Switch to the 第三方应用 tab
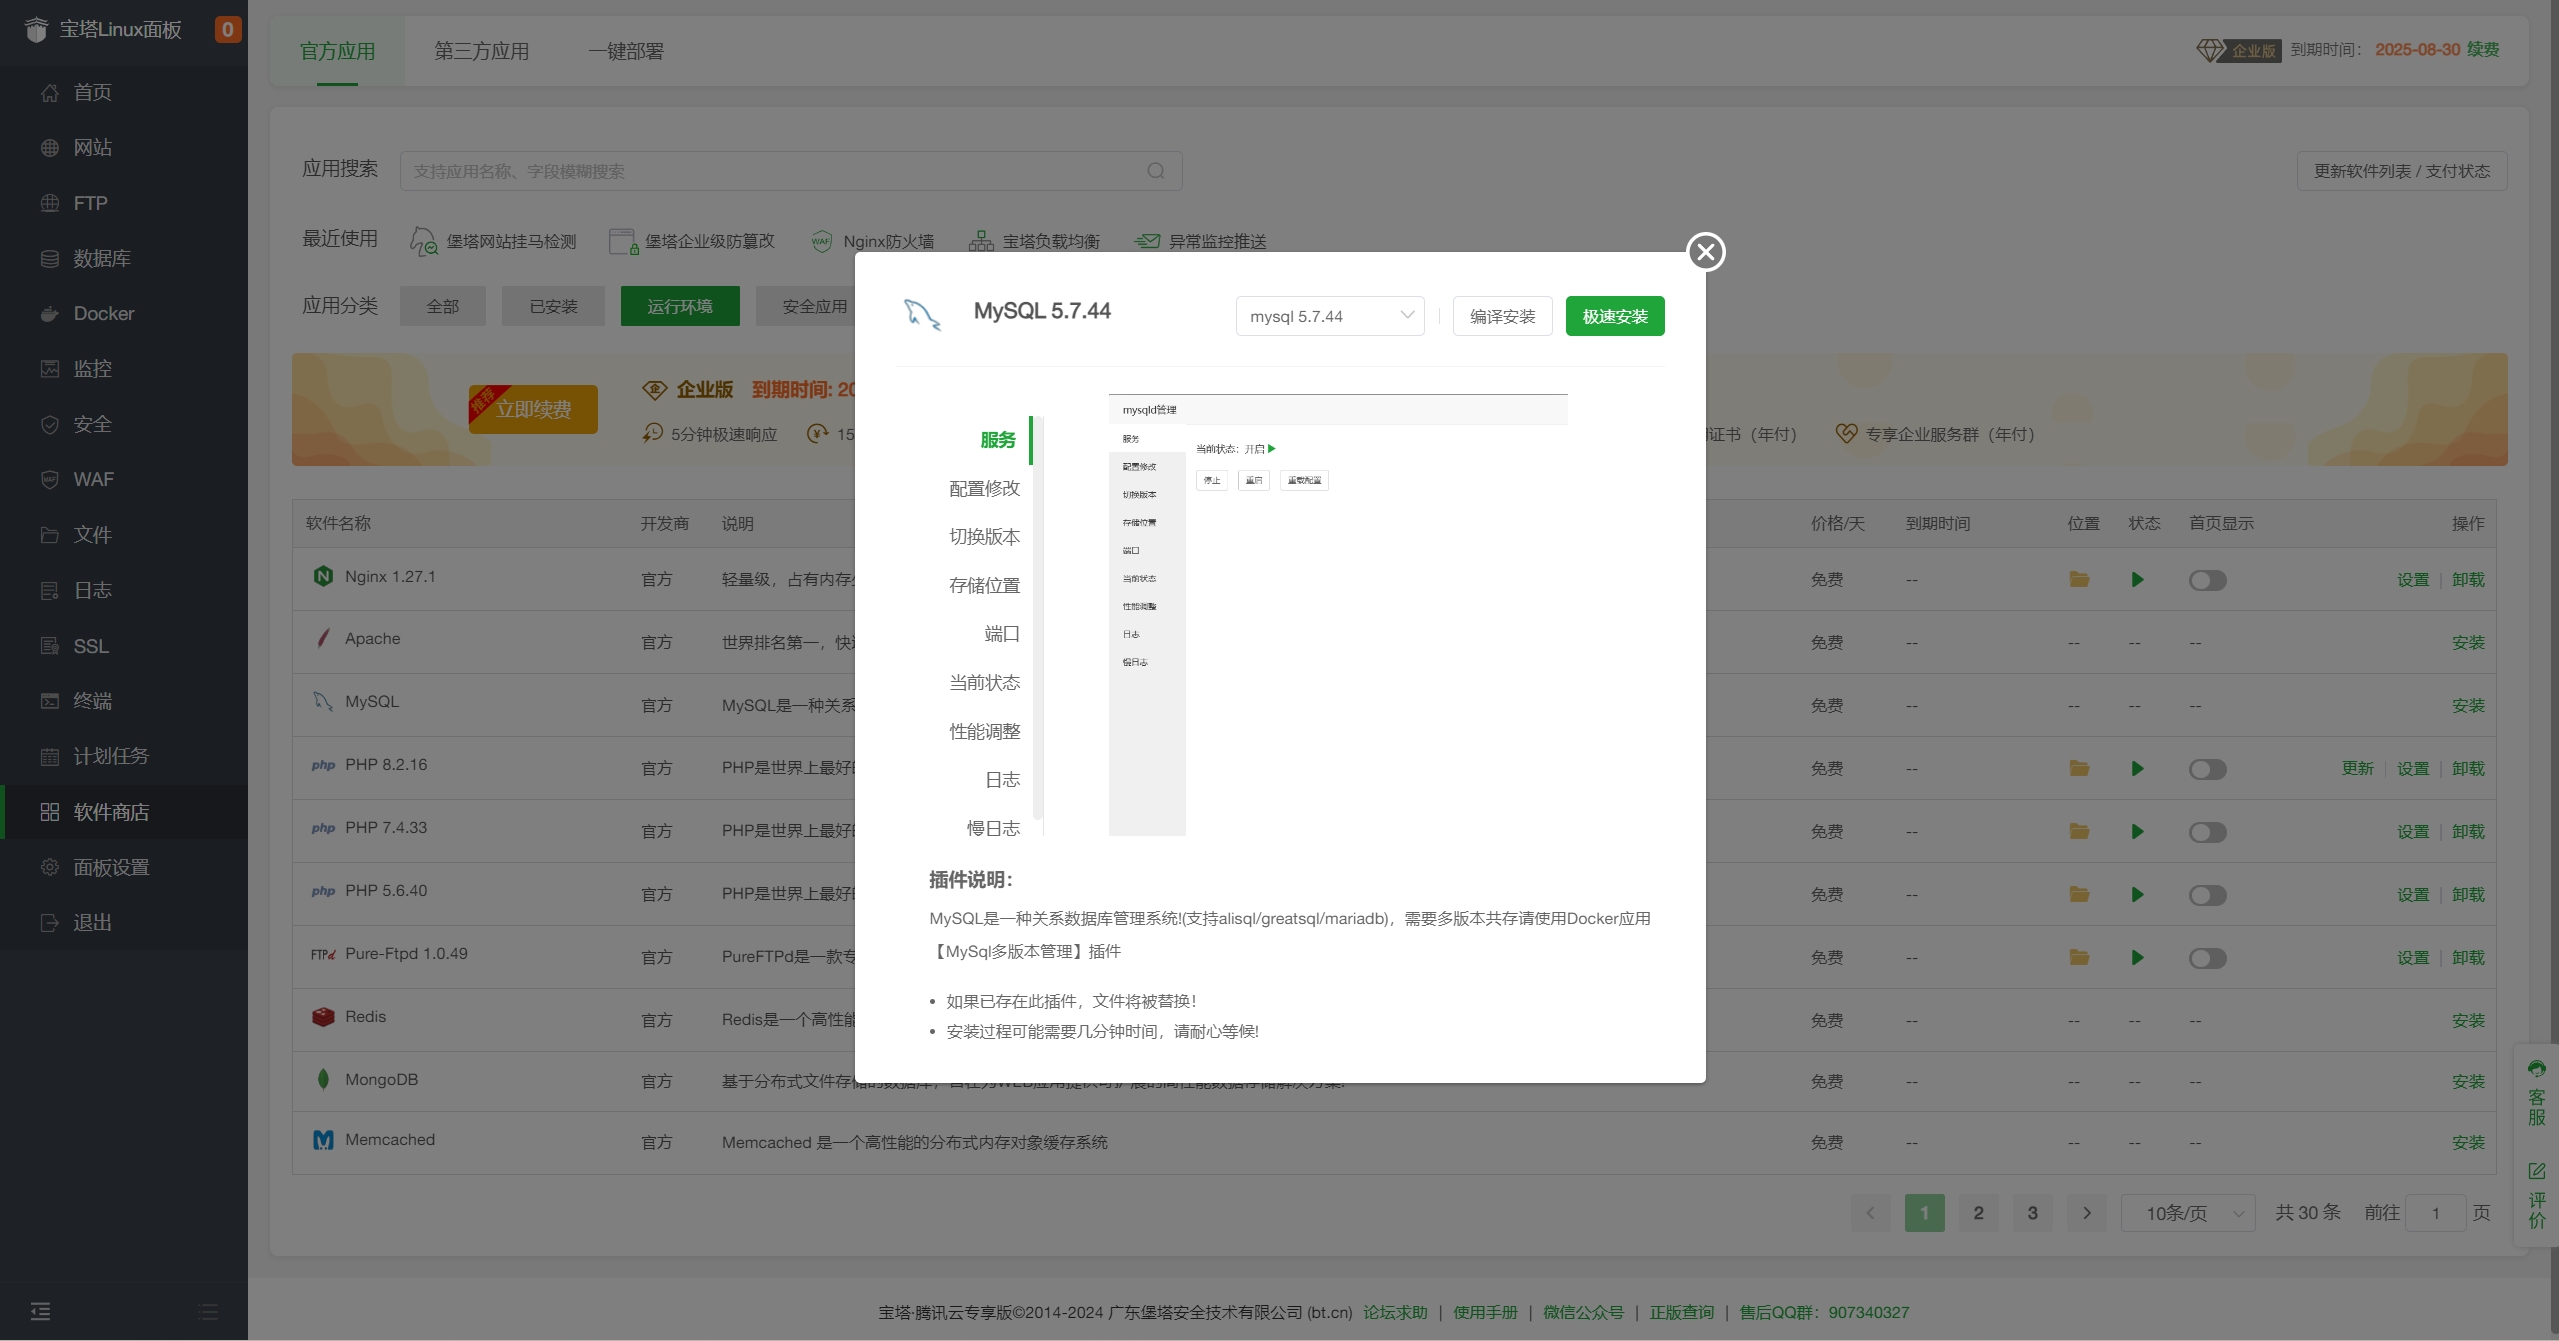The height and width of the screenshot is (1341, 2559). tap(482, 50)
